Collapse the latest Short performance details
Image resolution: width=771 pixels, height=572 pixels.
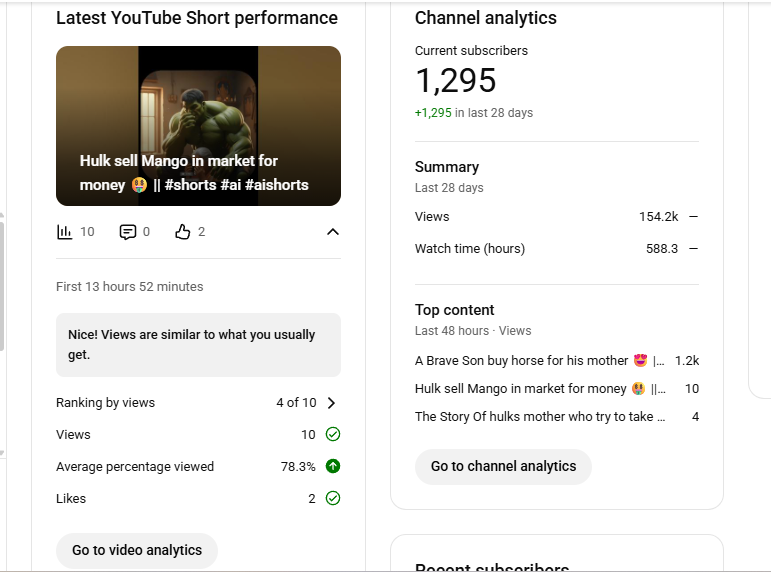pyautogui.click(x=333, y=232)
